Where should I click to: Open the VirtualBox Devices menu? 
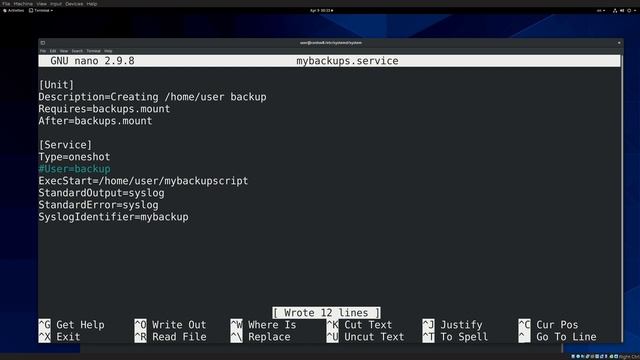pyautogui.click(x=74, y=4)
